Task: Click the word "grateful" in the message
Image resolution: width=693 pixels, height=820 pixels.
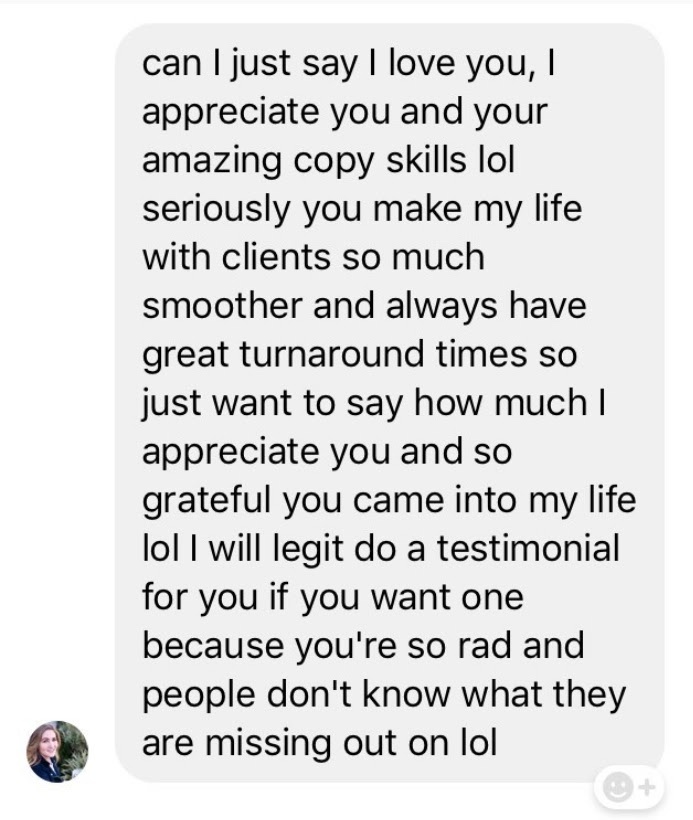Action: (208, 500)
